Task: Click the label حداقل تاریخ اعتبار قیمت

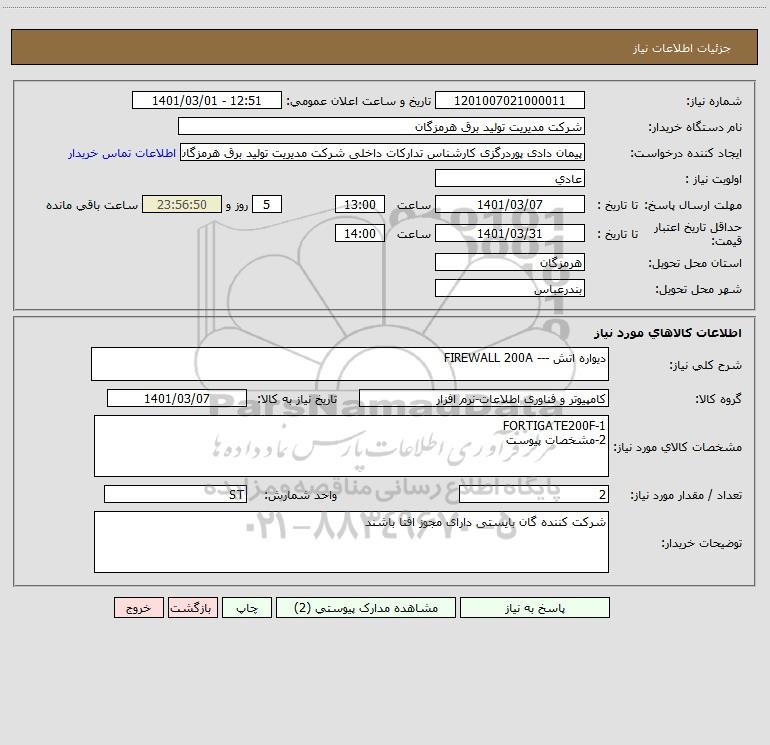Action: click(x=698, y=234)
